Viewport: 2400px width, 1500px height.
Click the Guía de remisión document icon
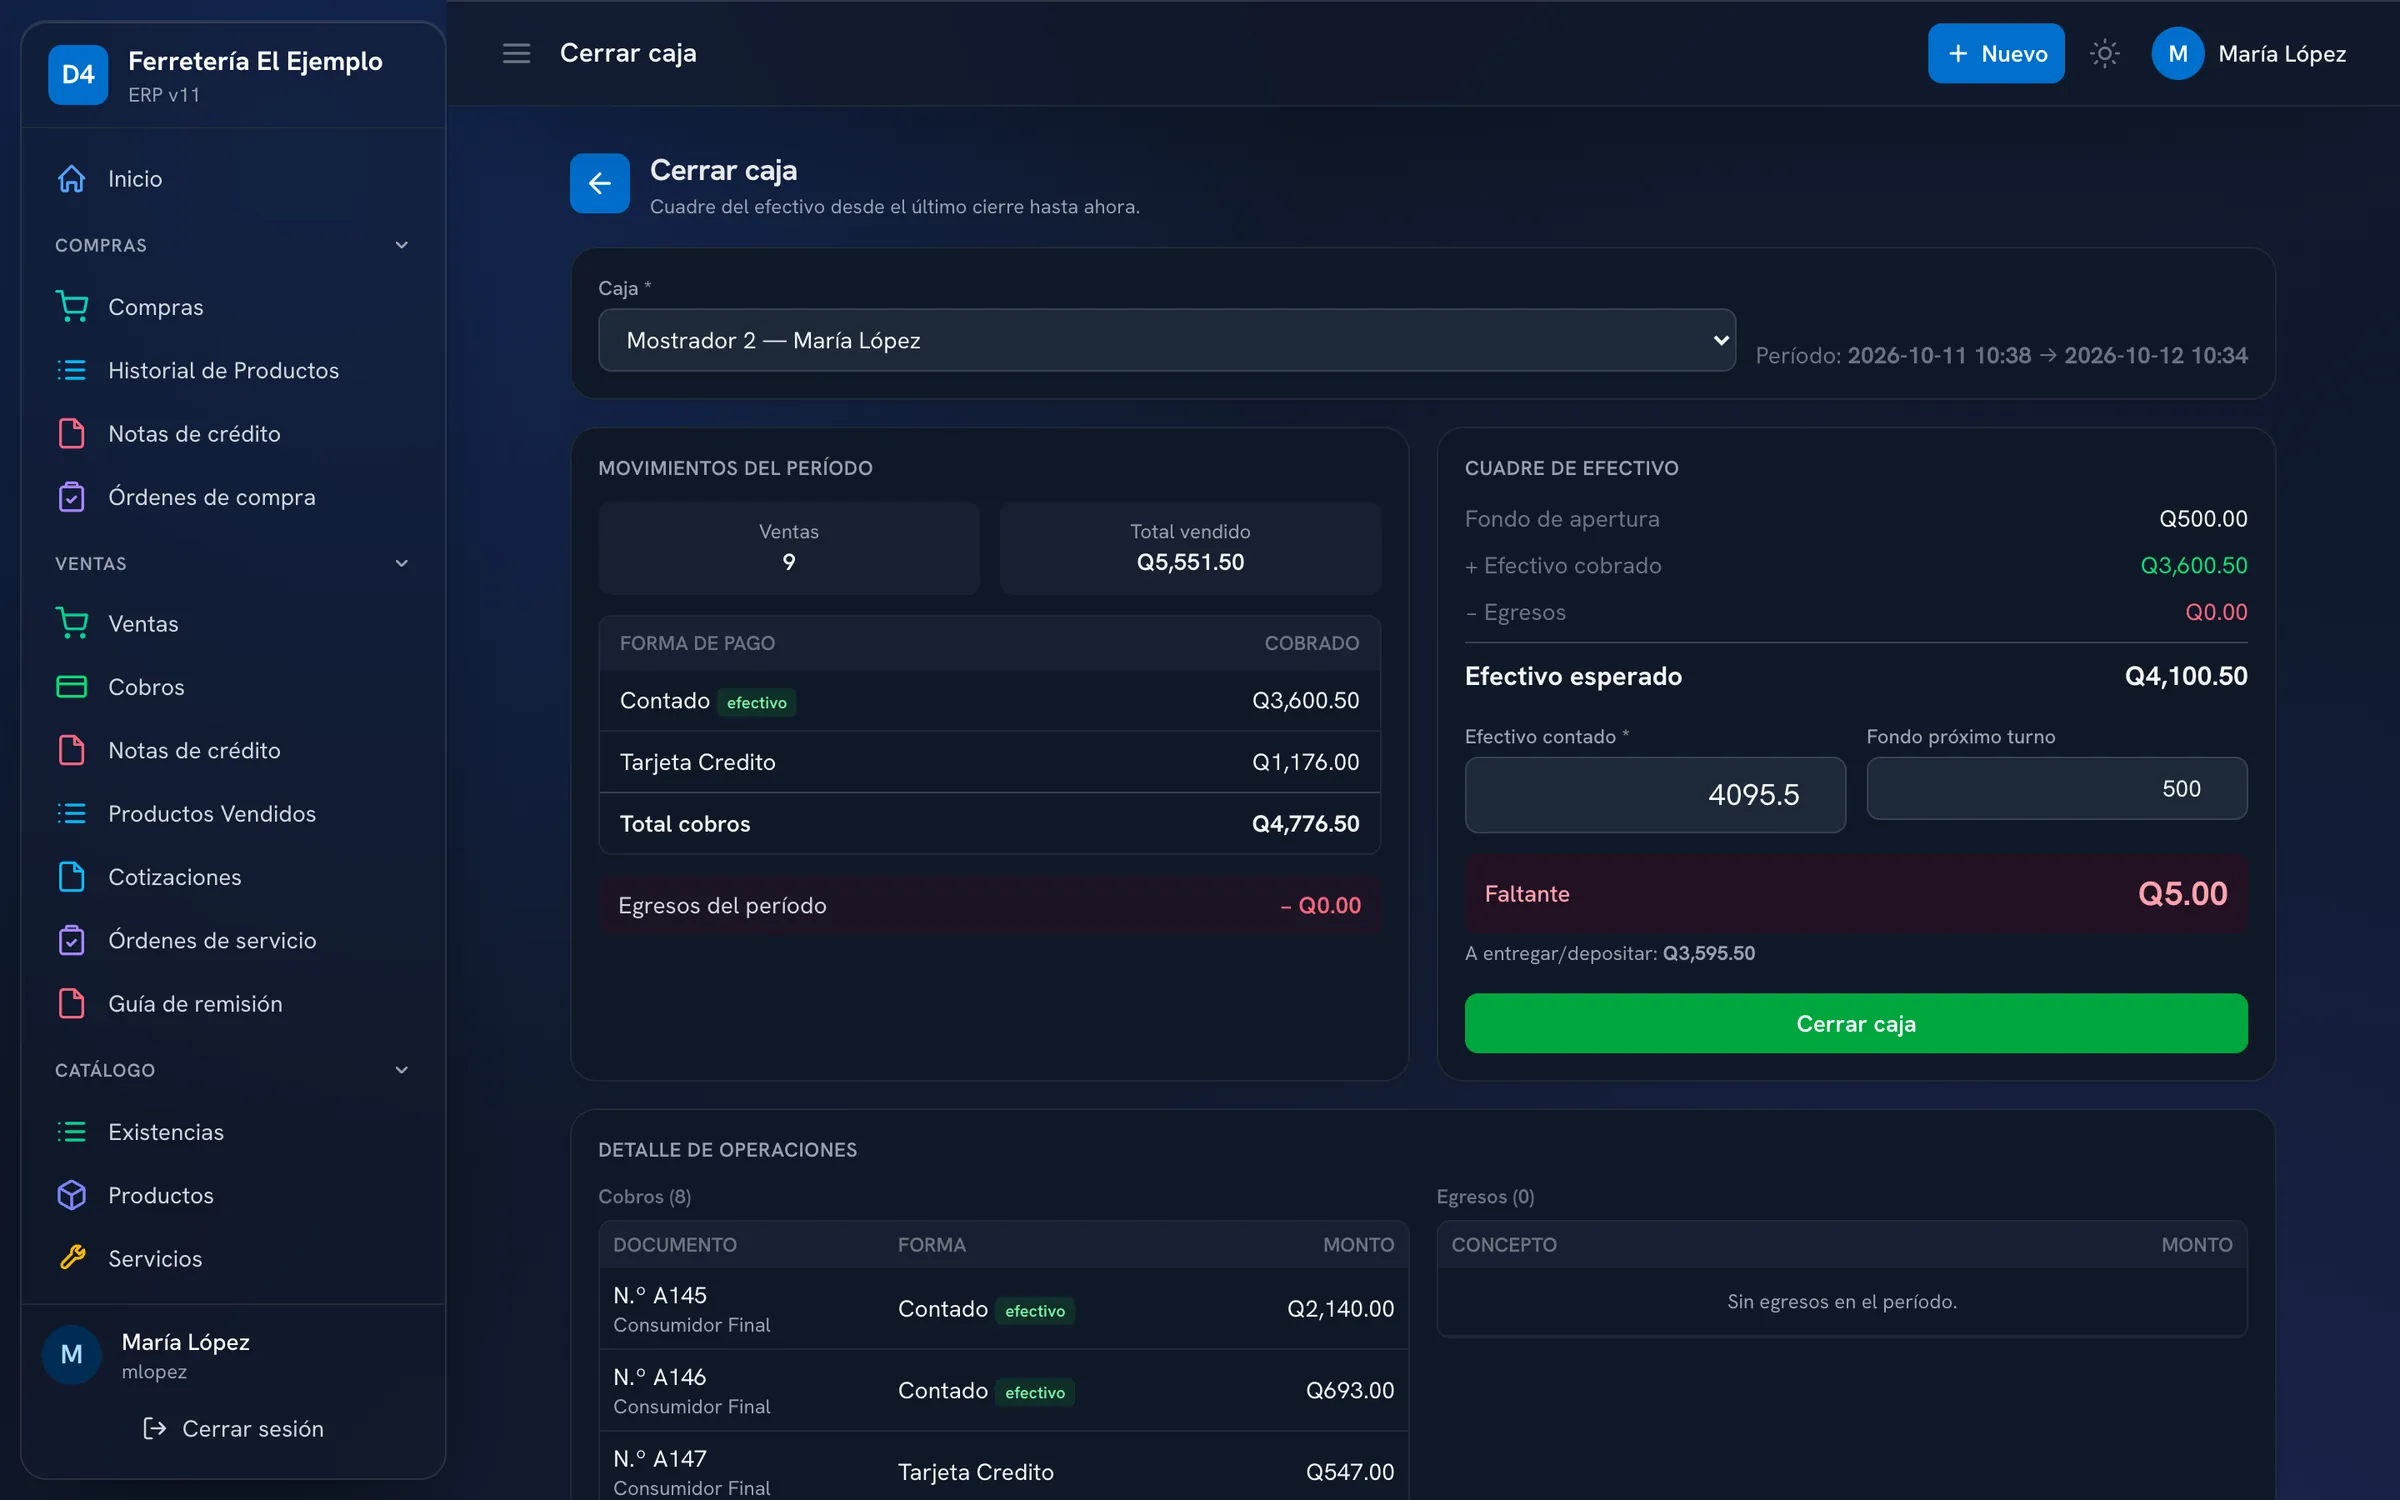pos(72,1004)
